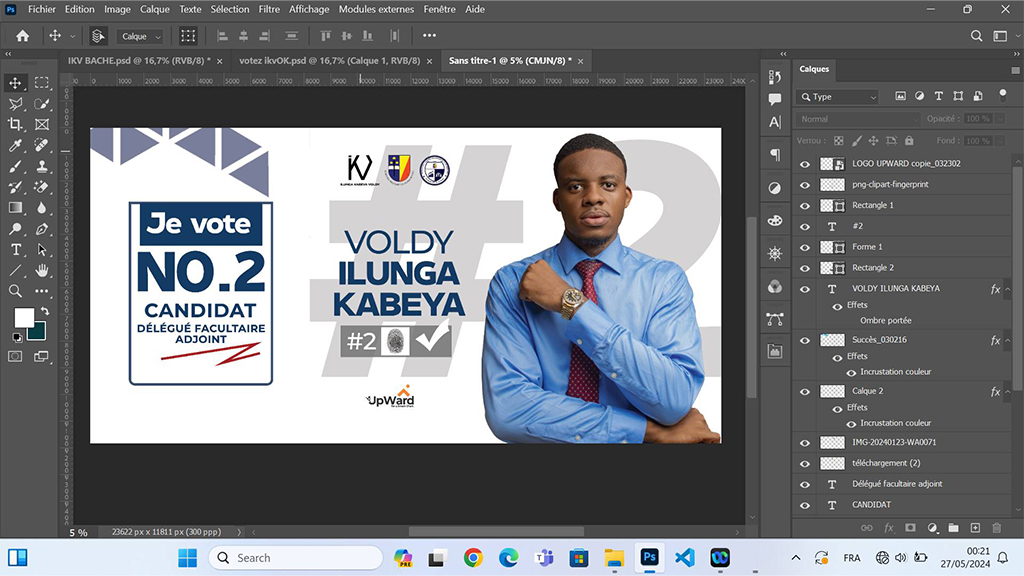Delete the selected layer

(997, 528)
